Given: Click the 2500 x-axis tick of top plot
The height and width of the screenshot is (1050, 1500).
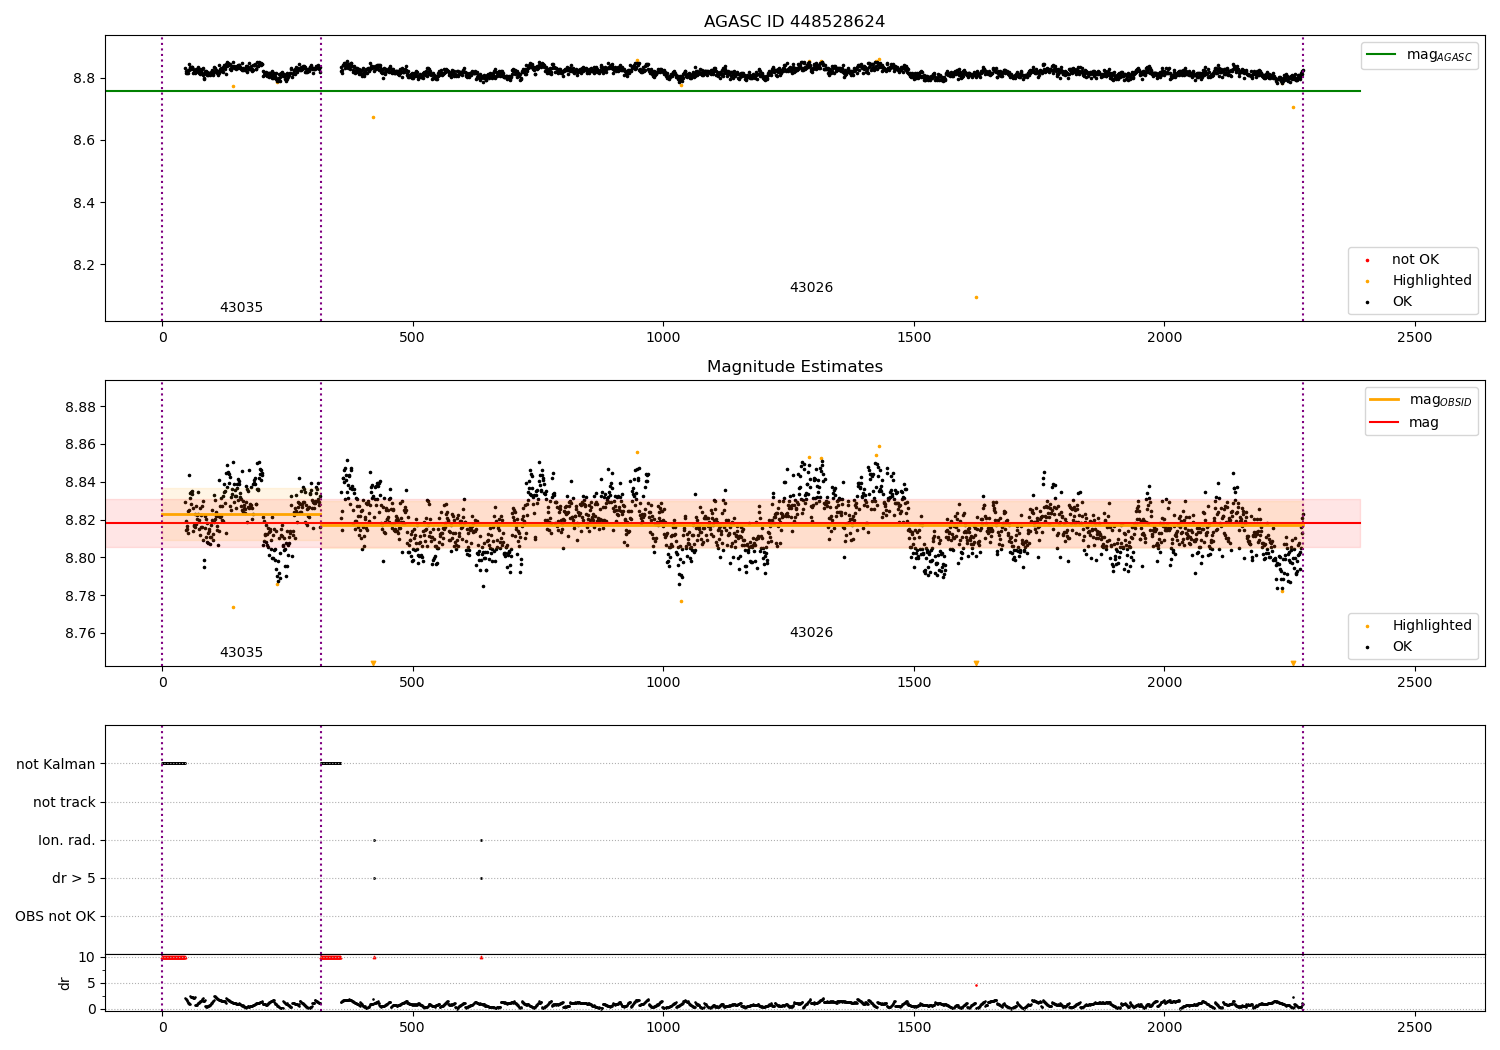Looking at the screenshot, I should [x=1415, y=338].
